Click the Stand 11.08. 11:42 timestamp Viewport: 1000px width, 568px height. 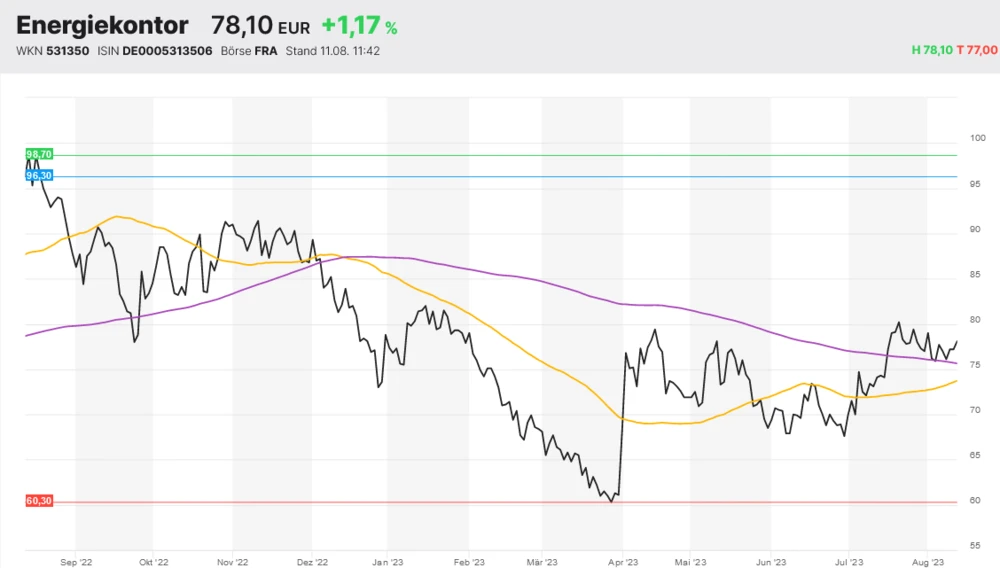pyautogui.click(x=332, y=51)
